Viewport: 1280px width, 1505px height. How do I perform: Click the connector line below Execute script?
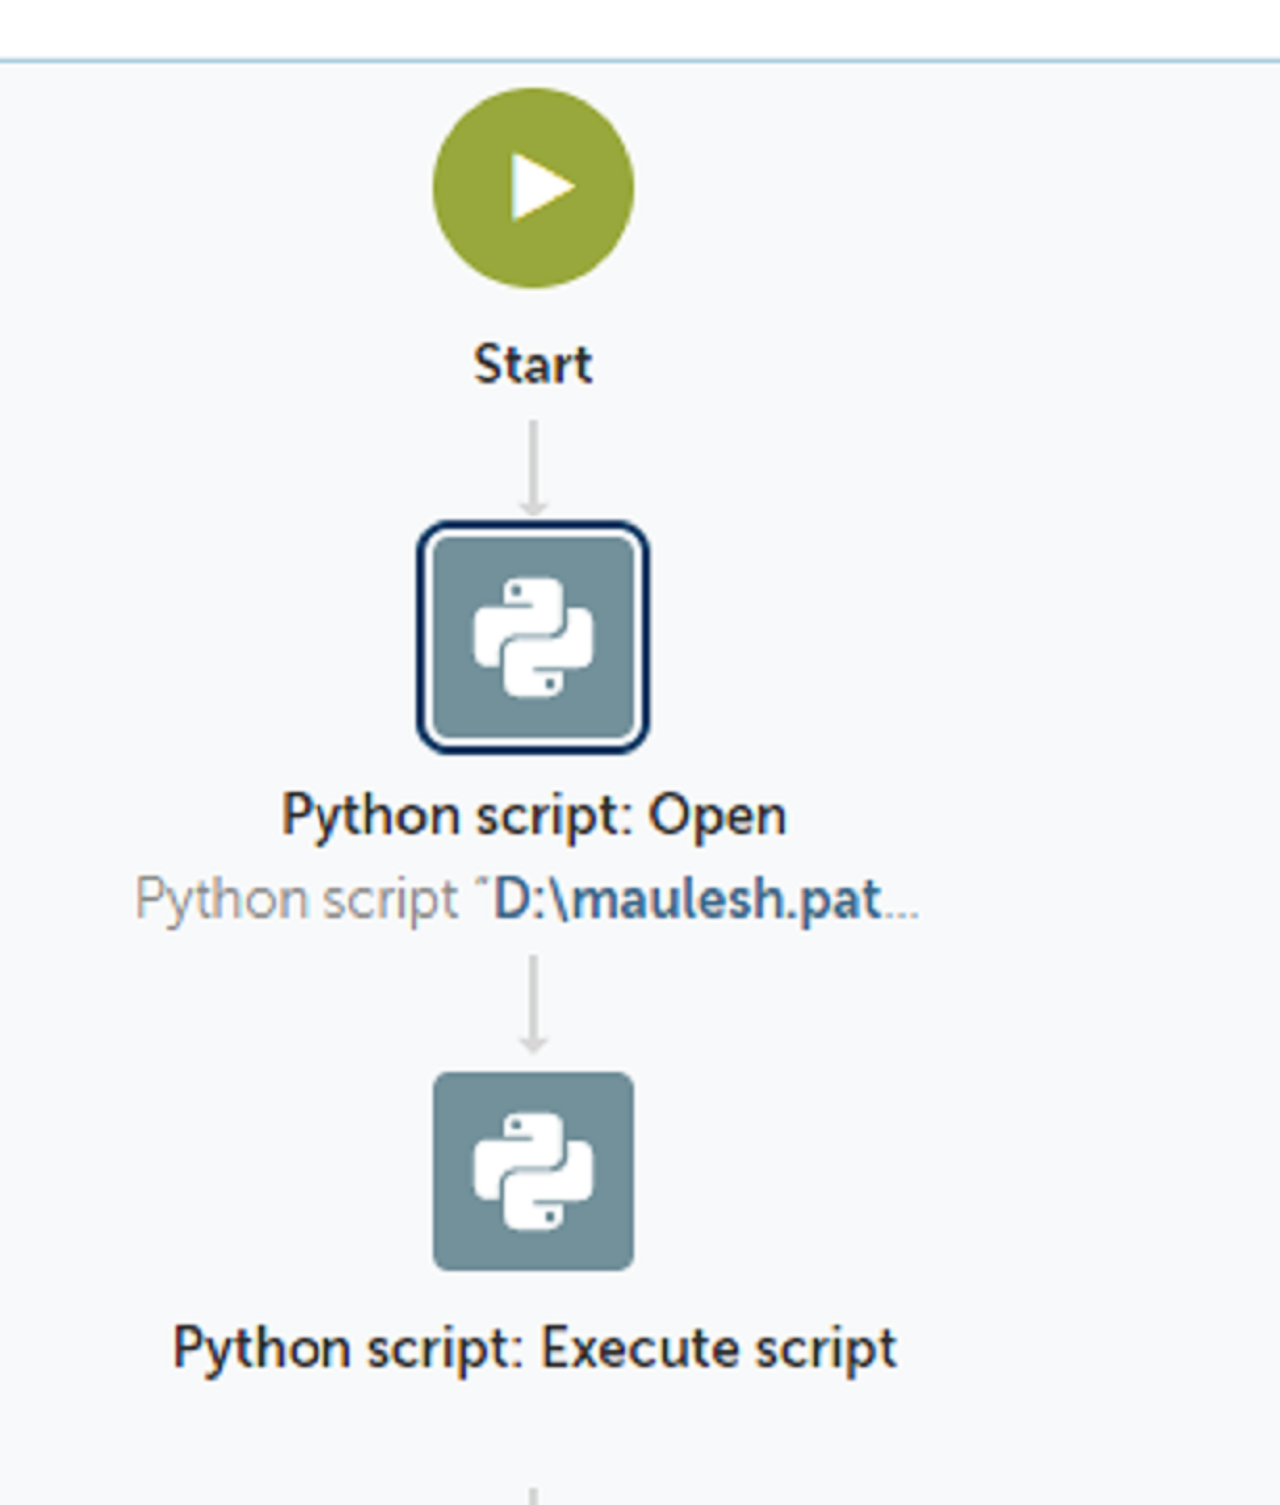pos(533,1495)
